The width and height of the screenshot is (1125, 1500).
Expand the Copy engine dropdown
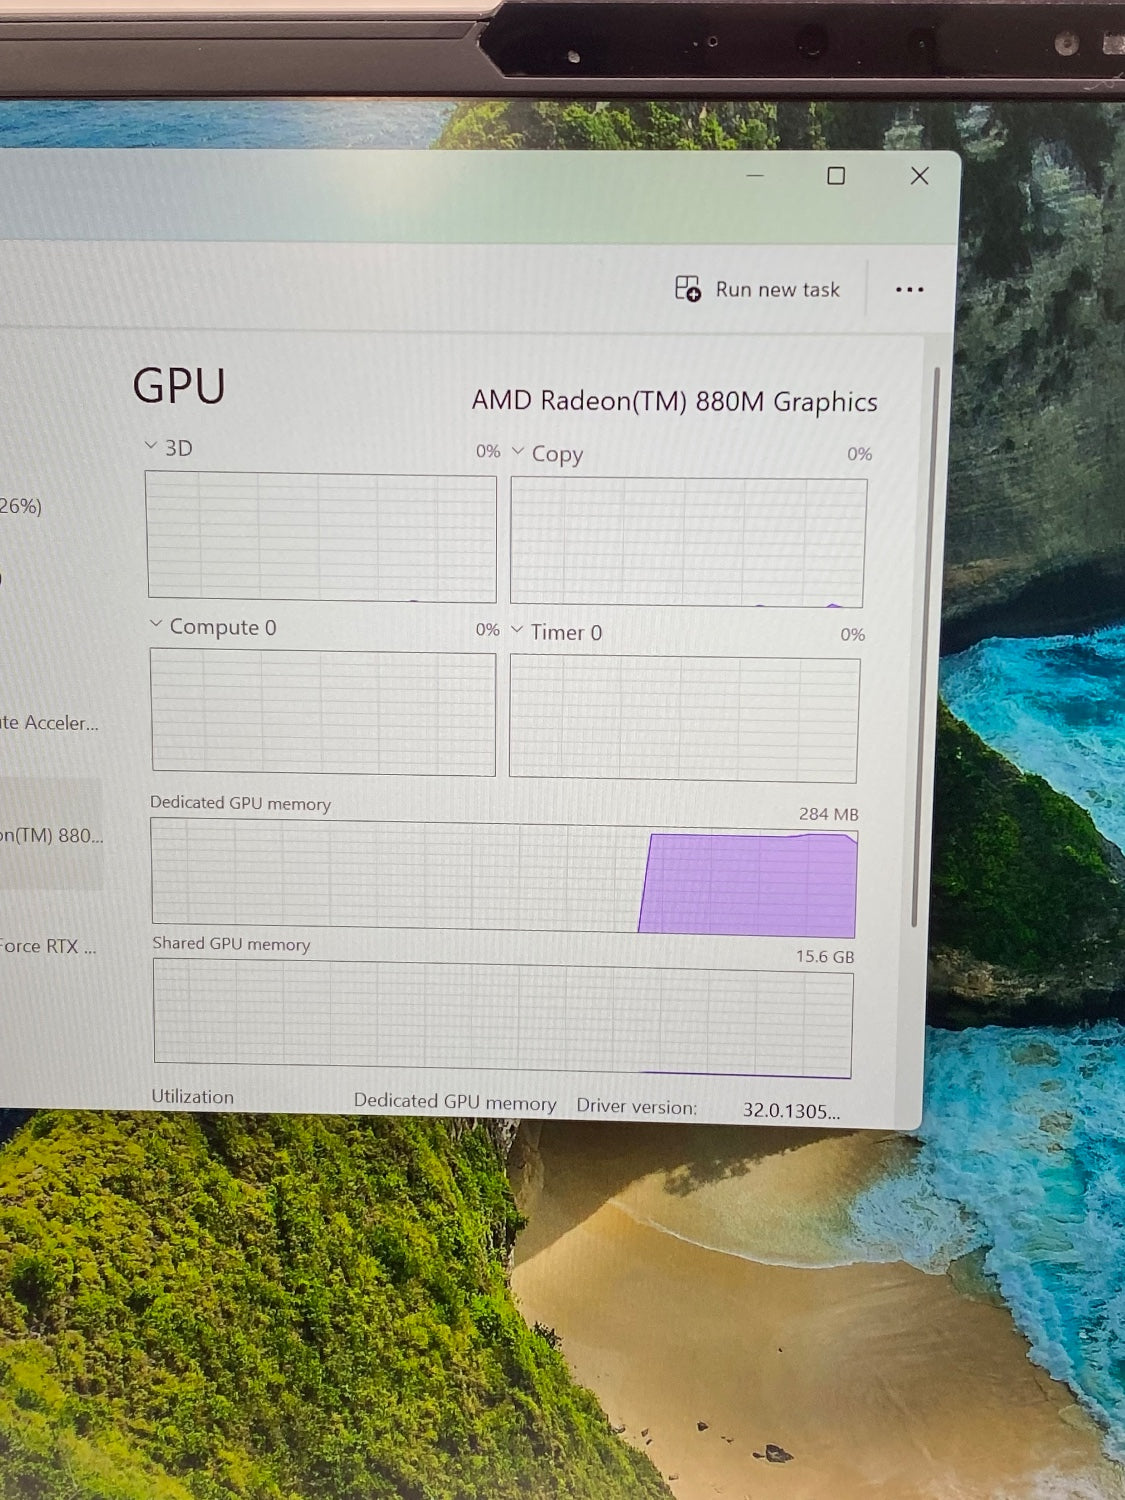pos(518,452)
